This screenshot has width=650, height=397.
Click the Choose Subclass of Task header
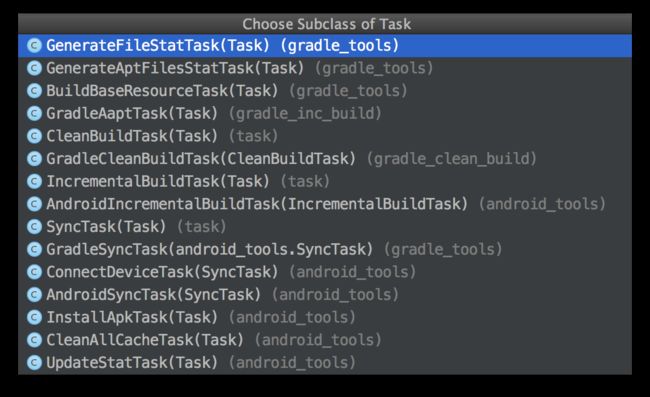327,24
